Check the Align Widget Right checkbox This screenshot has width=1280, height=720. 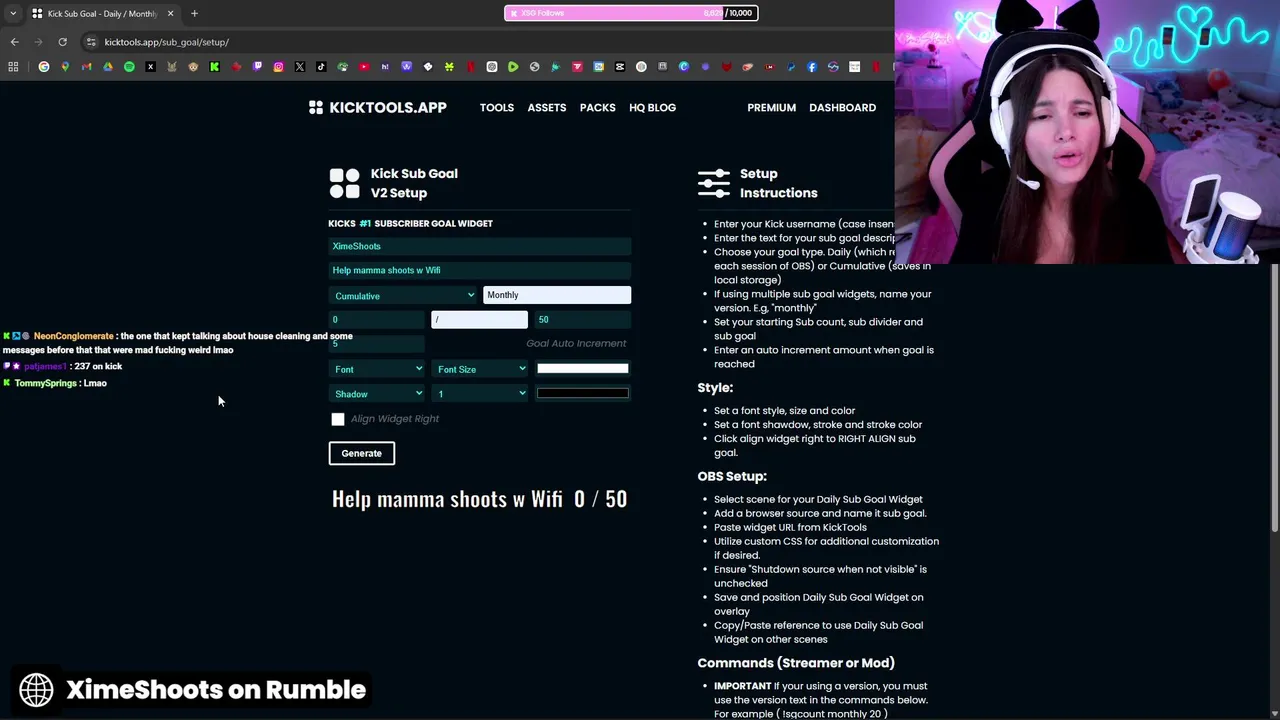pos(338,419)
